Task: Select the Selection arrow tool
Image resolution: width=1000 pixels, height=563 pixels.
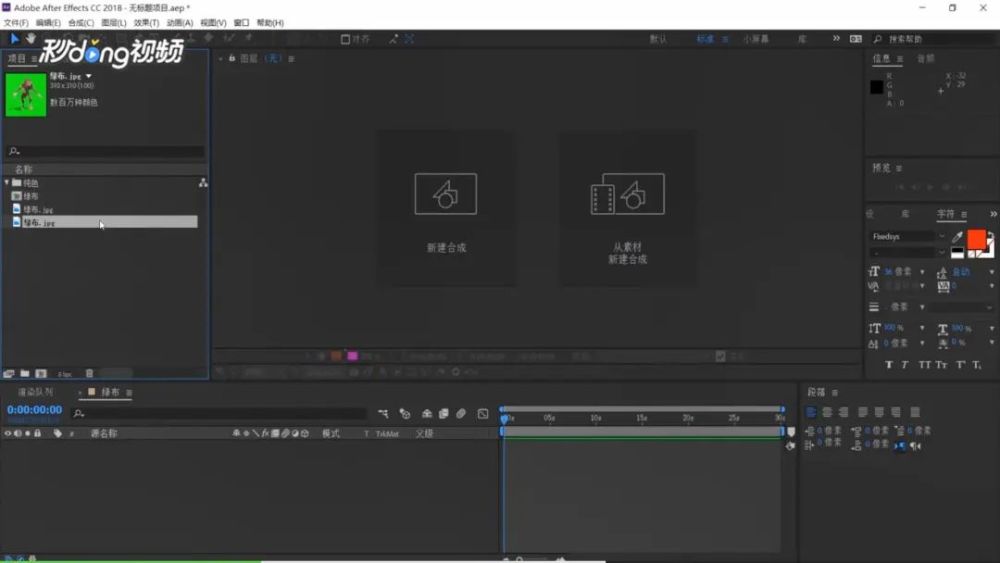Action: tap(15, 39)
